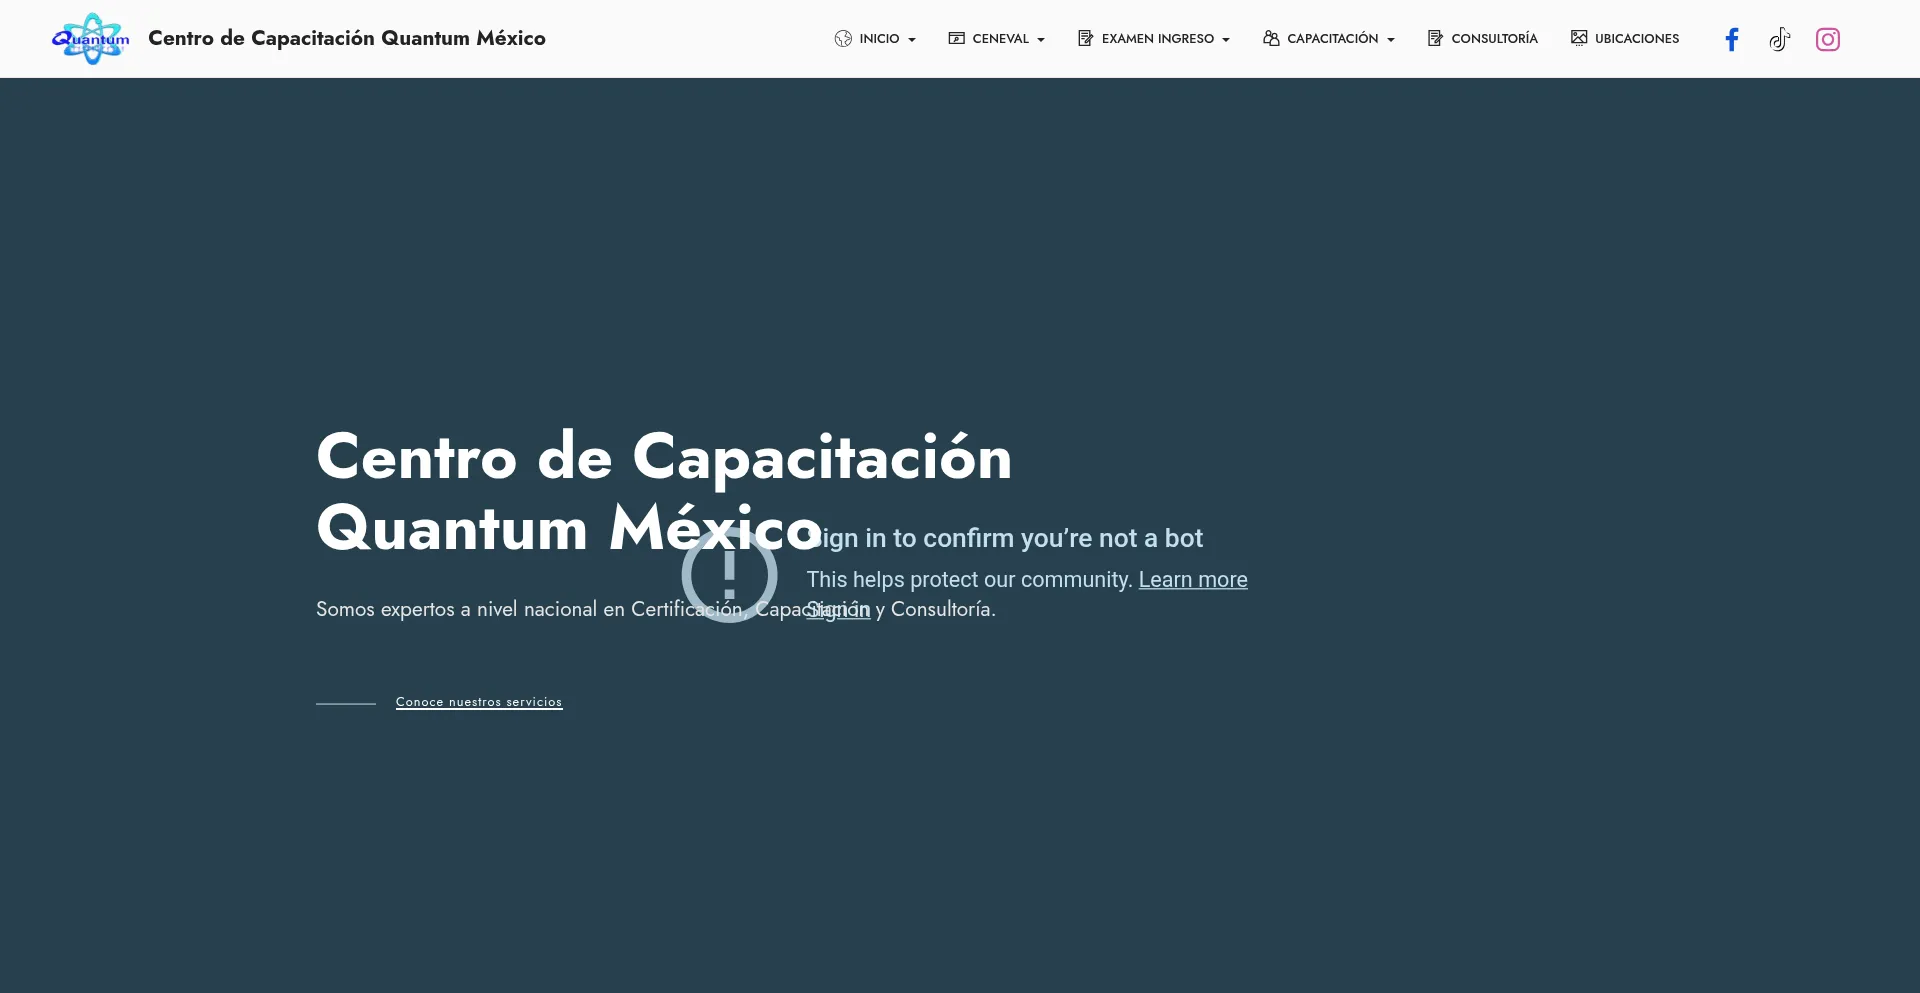Viewport: 1920px width, 993px height.
Task: Click the 'Sign in to confirm you're not a bot' text
Action: (1005, 538)
